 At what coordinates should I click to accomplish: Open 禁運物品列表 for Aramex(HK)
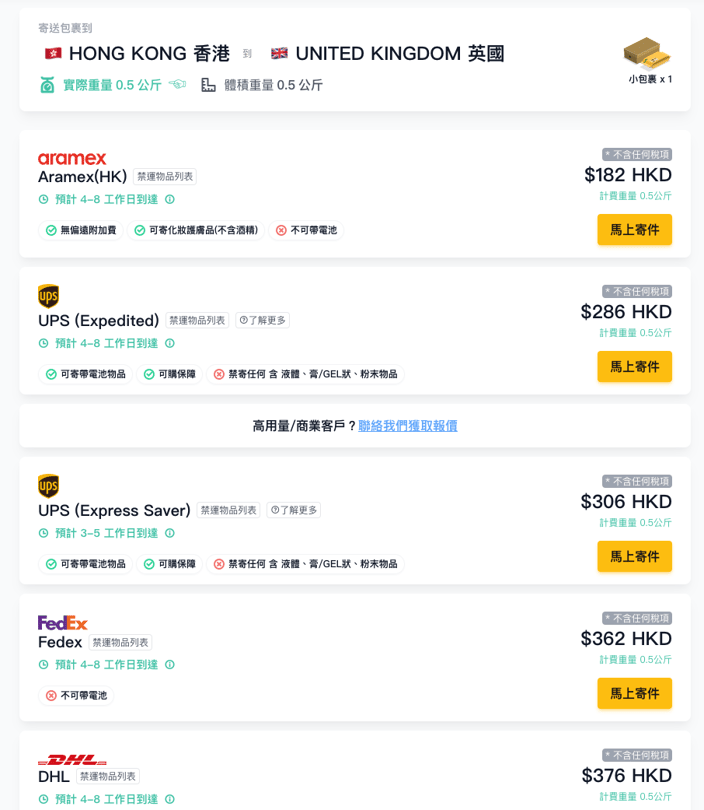coord(165,177)
